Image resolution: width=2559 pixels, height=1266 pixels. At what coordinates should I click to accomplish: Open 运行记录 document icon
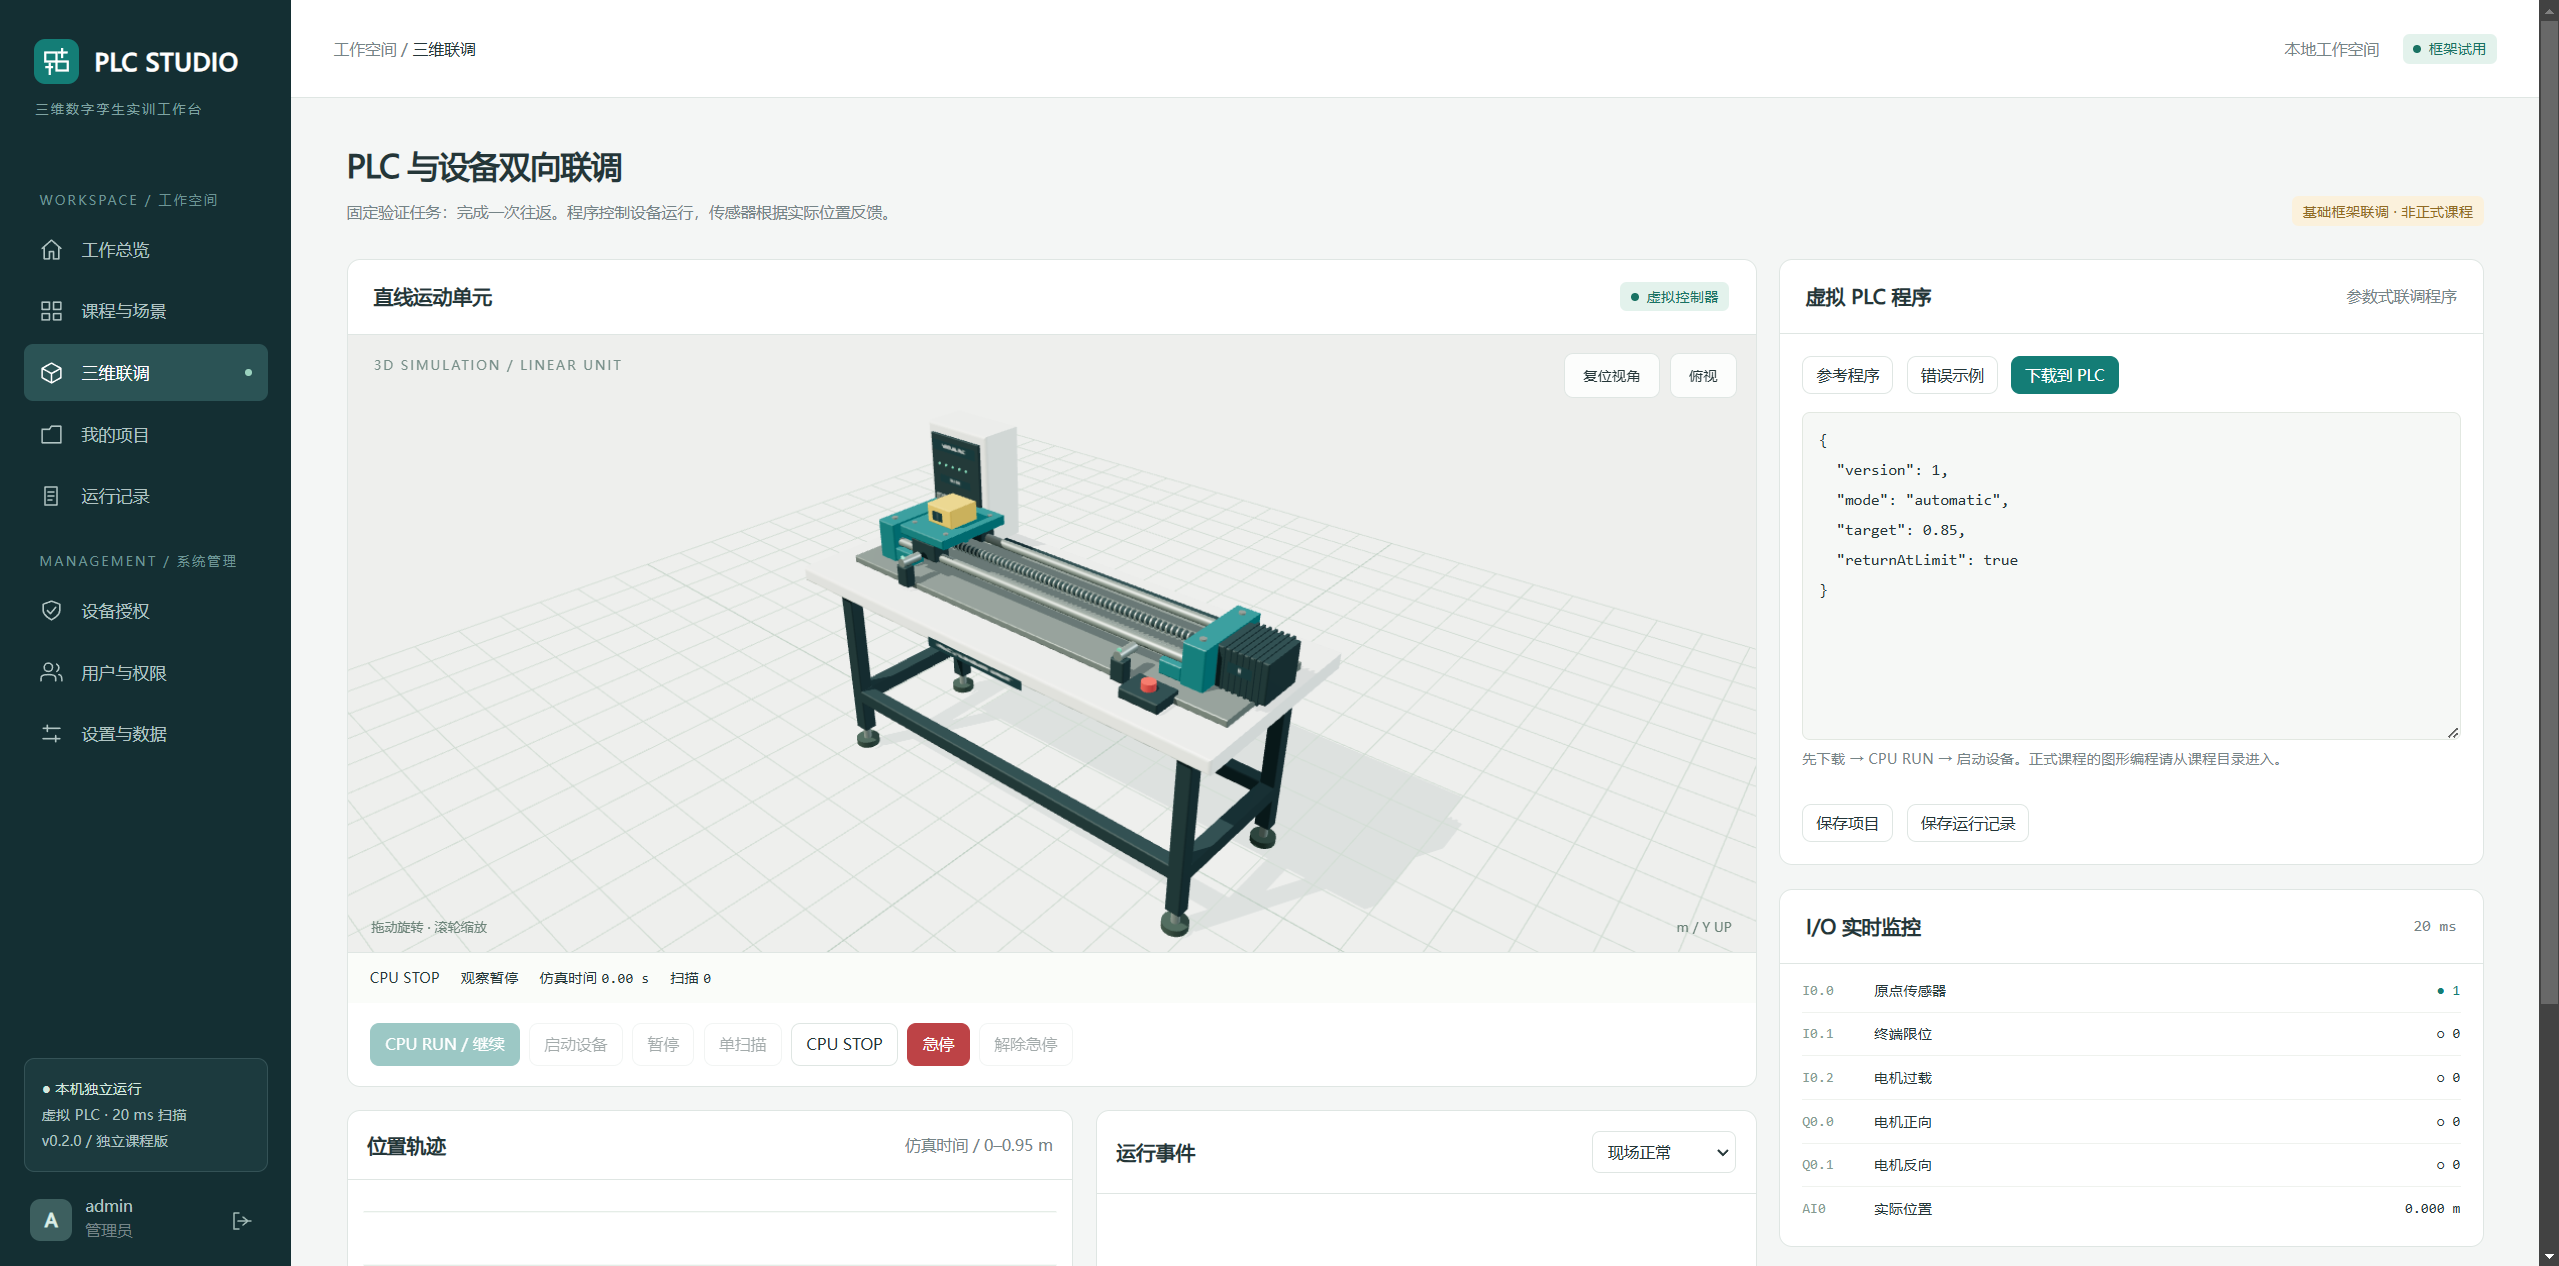coord(52,496)
